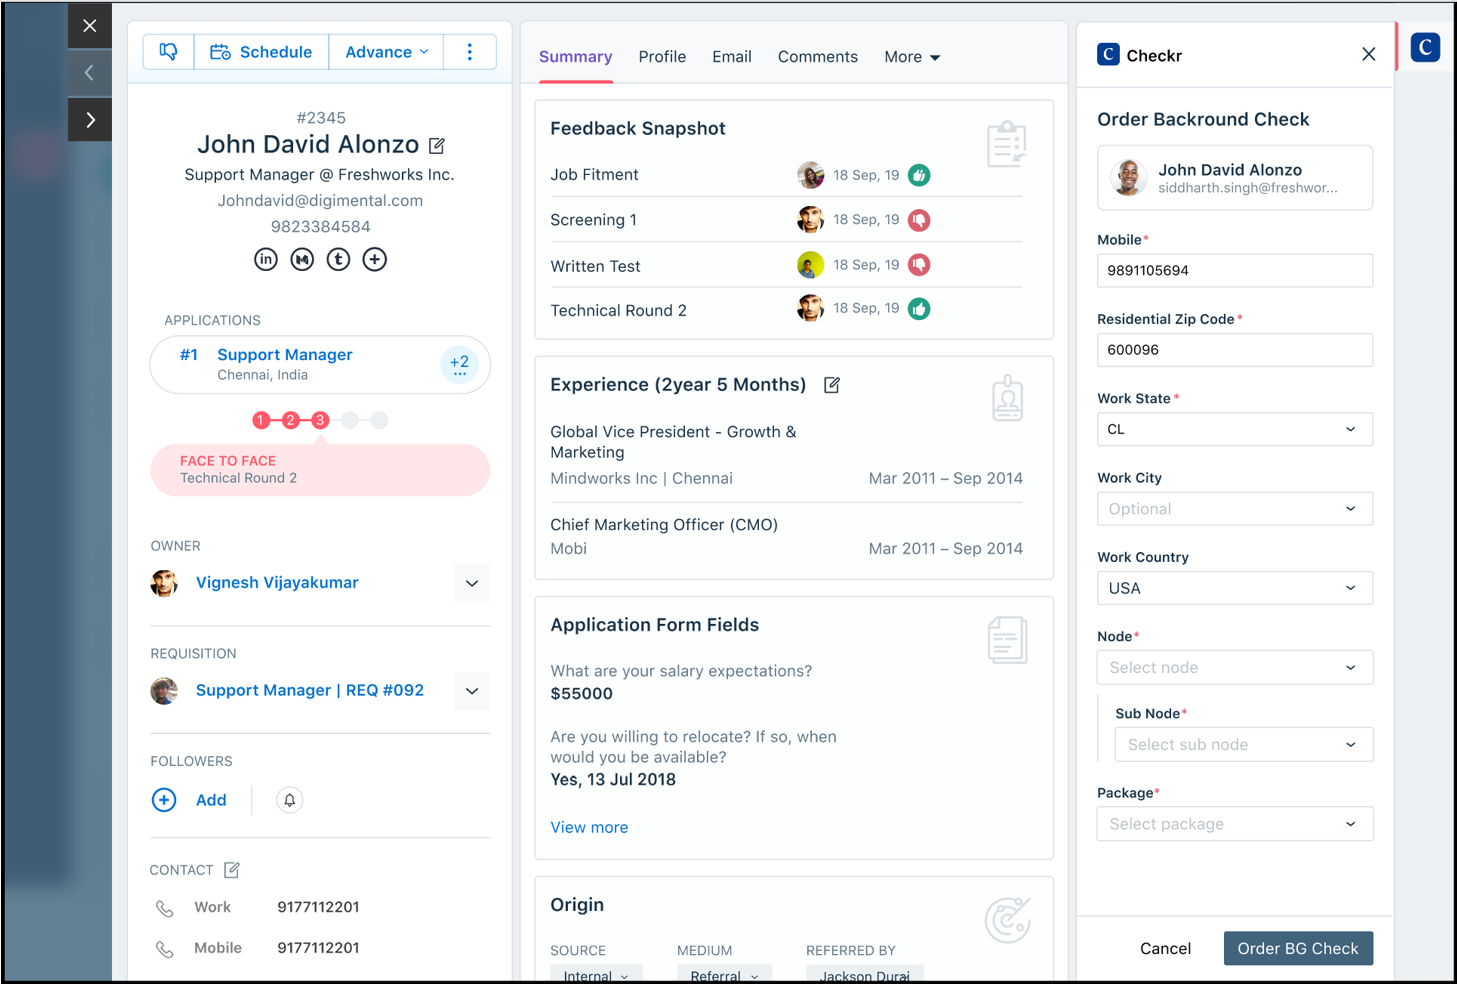Expand the Requisition dropdown for REQ #092
This screenshot has height=984, width=1457.
click(472, 691)
